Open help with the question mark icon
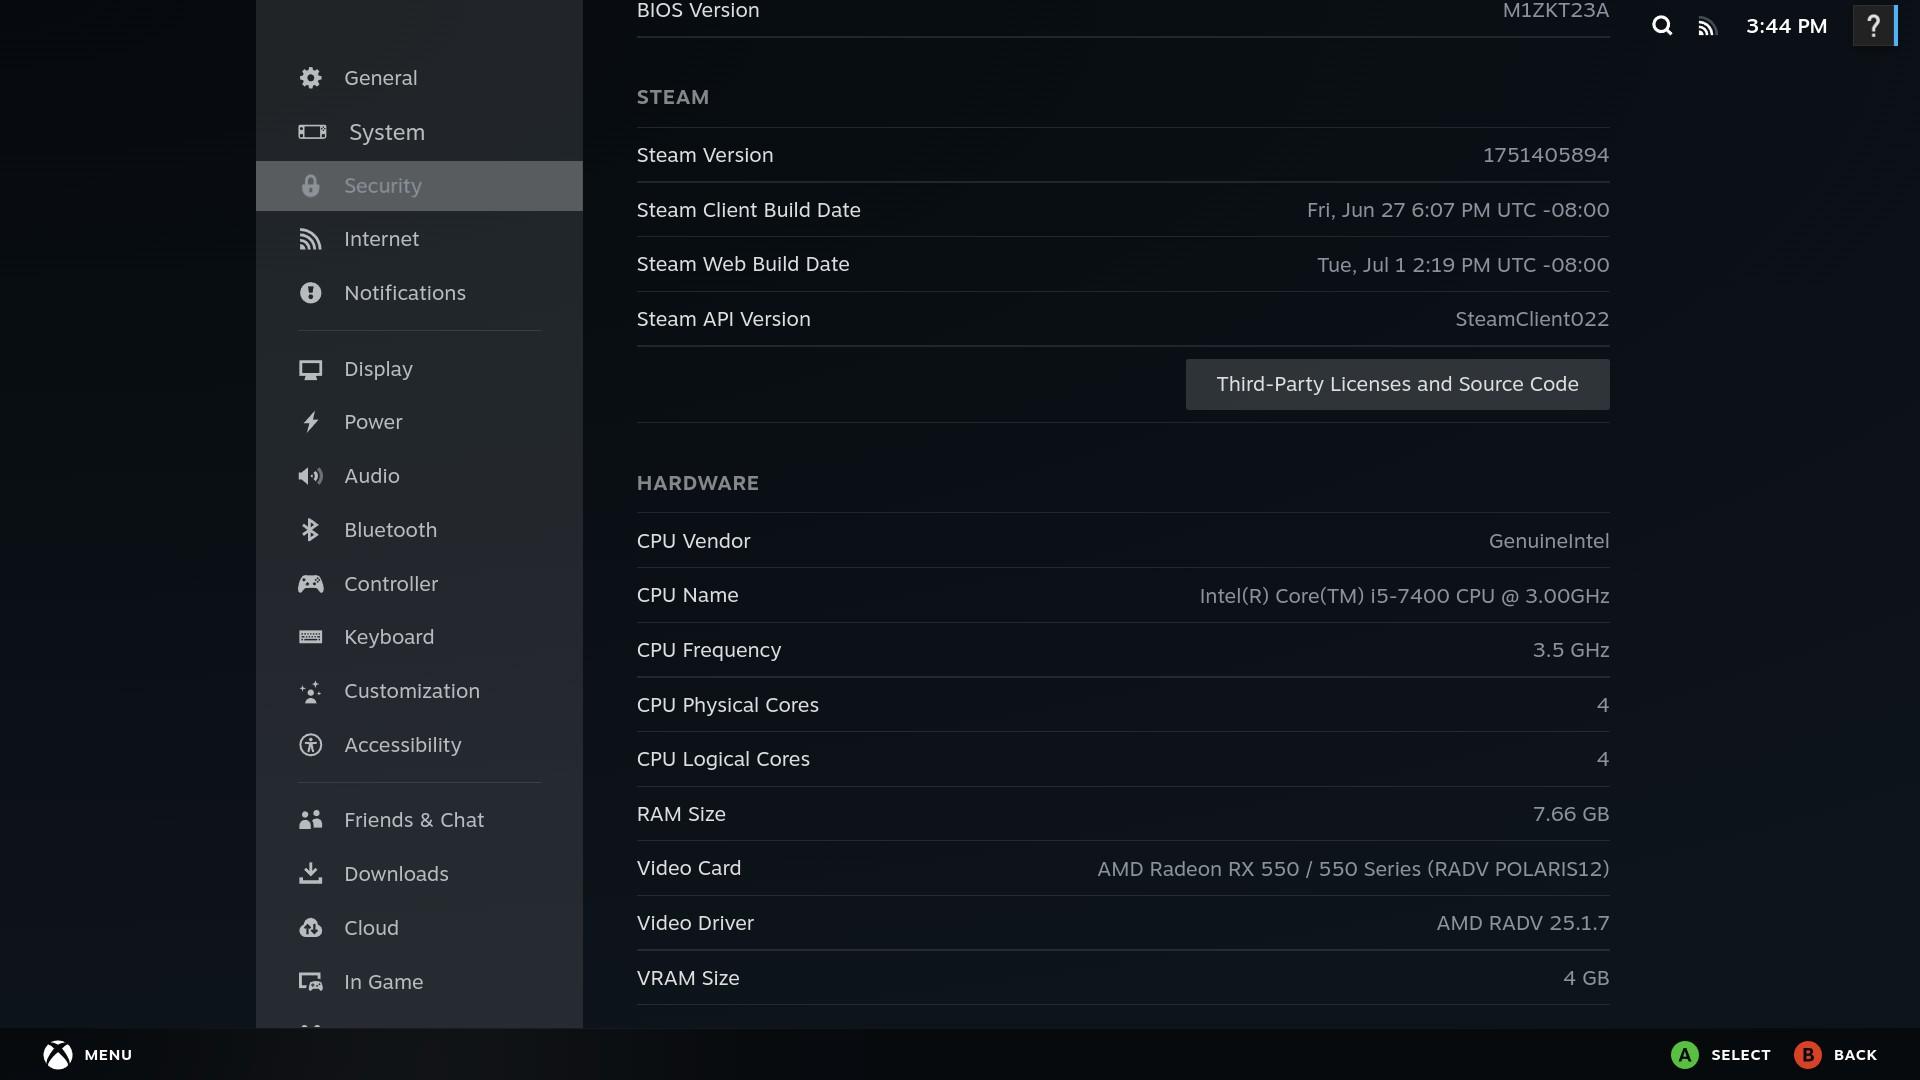 point(1873,26)
